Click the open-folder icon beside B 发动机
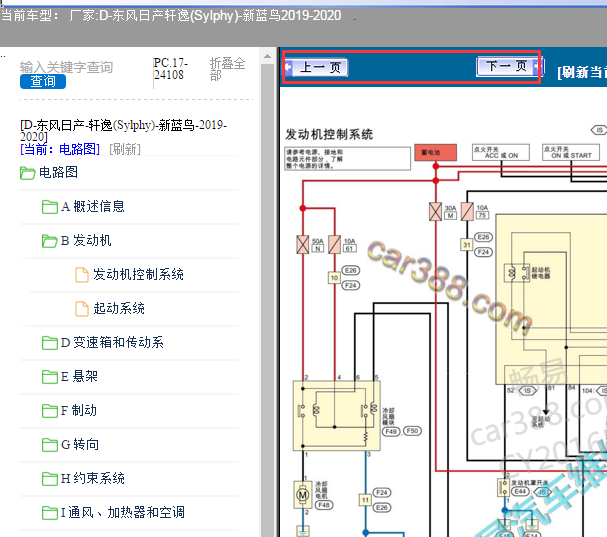Viewport: 607px width, 537px height. coord(50,241)
